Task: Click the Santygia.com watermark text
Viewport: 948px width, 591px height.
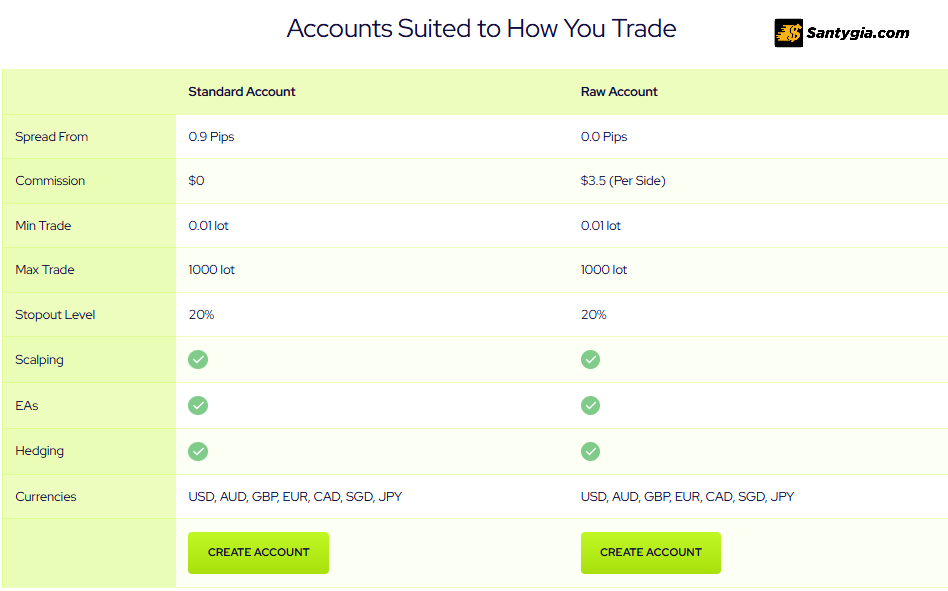Action: coord(857,33)
